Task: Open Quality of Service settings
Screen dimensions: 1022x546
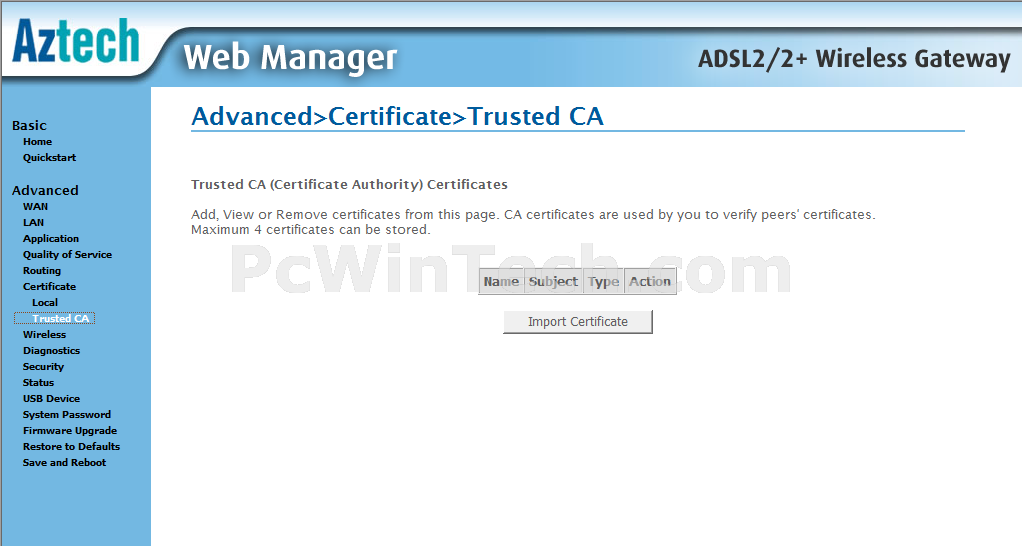Action: pyautogui.click(x=67, y=255)
